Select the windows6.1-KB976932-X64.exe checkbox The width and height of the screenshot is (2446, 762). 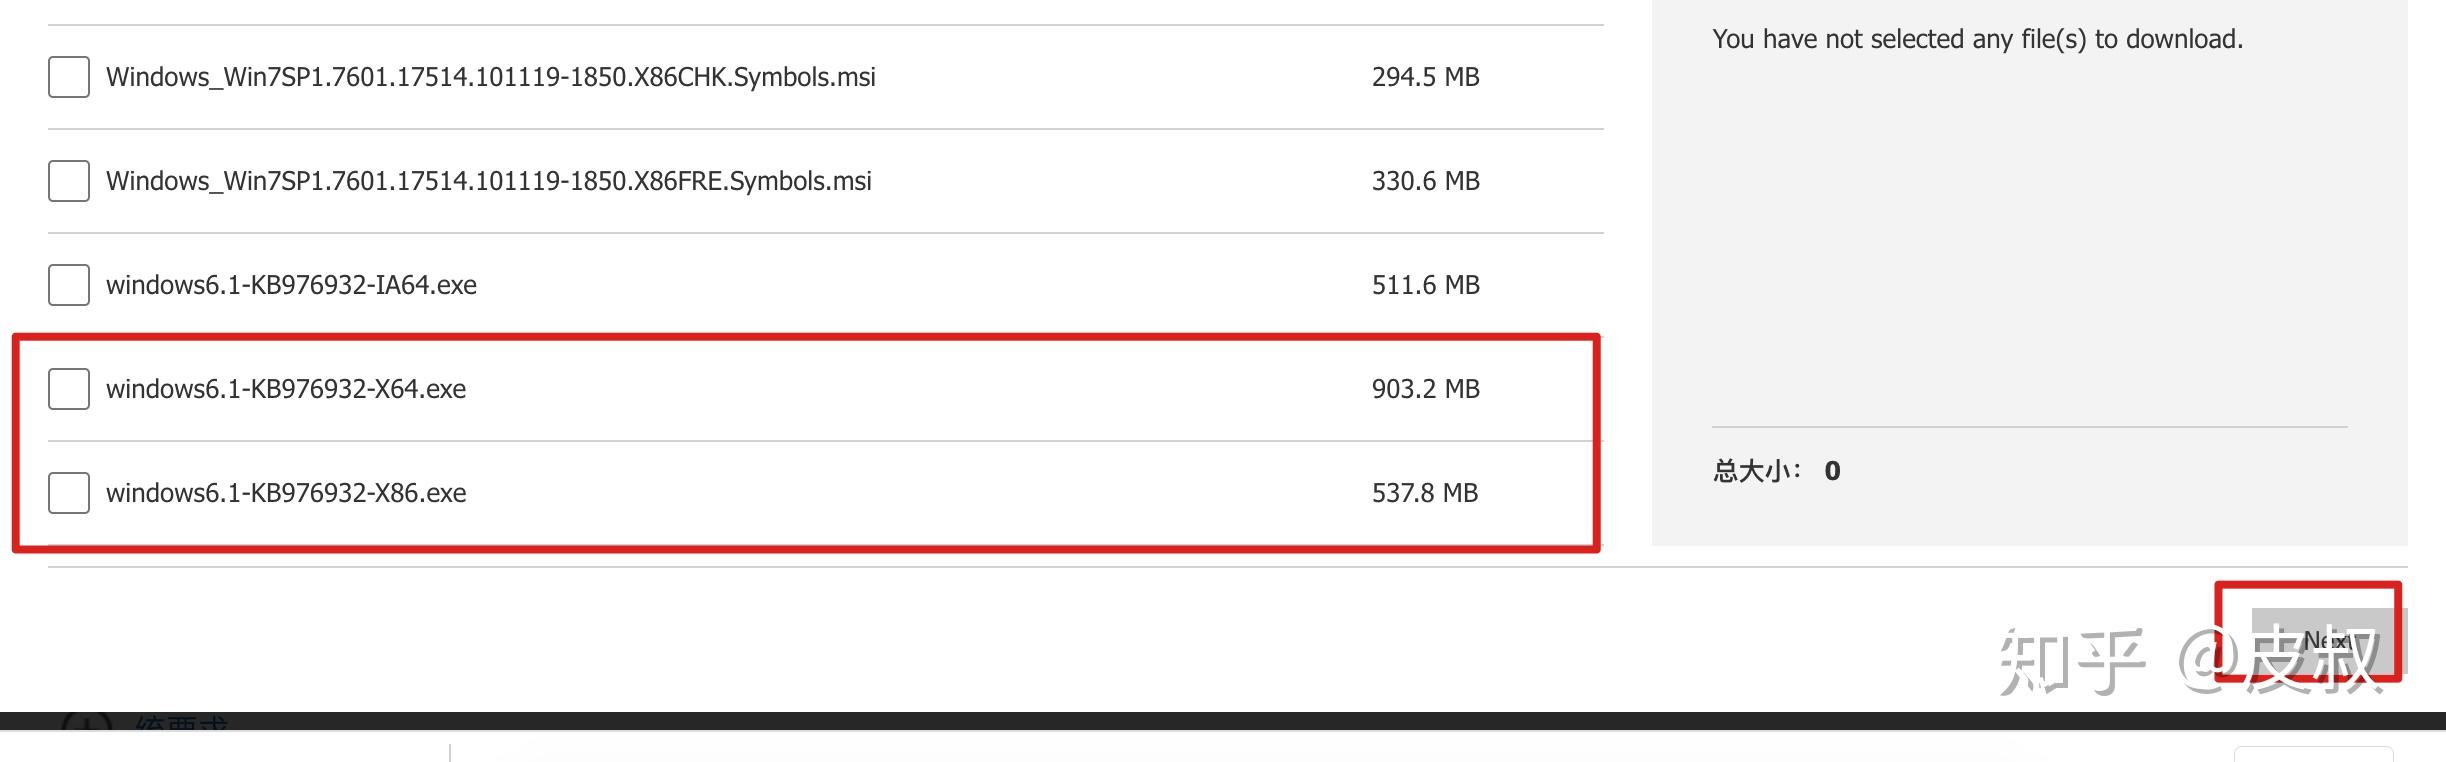click(69, 389)
